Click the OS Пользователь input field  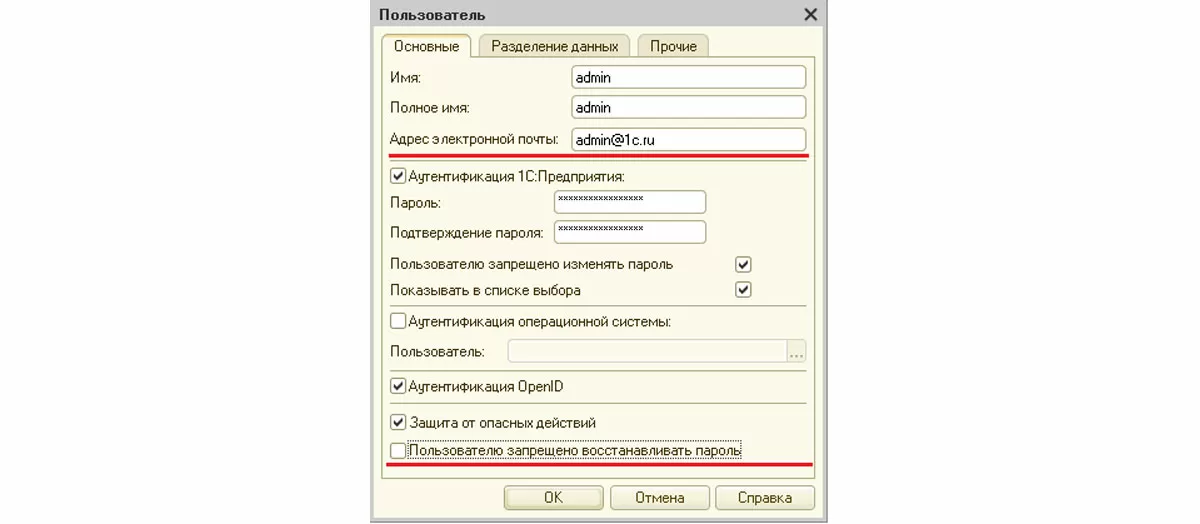tap(647, 351)
